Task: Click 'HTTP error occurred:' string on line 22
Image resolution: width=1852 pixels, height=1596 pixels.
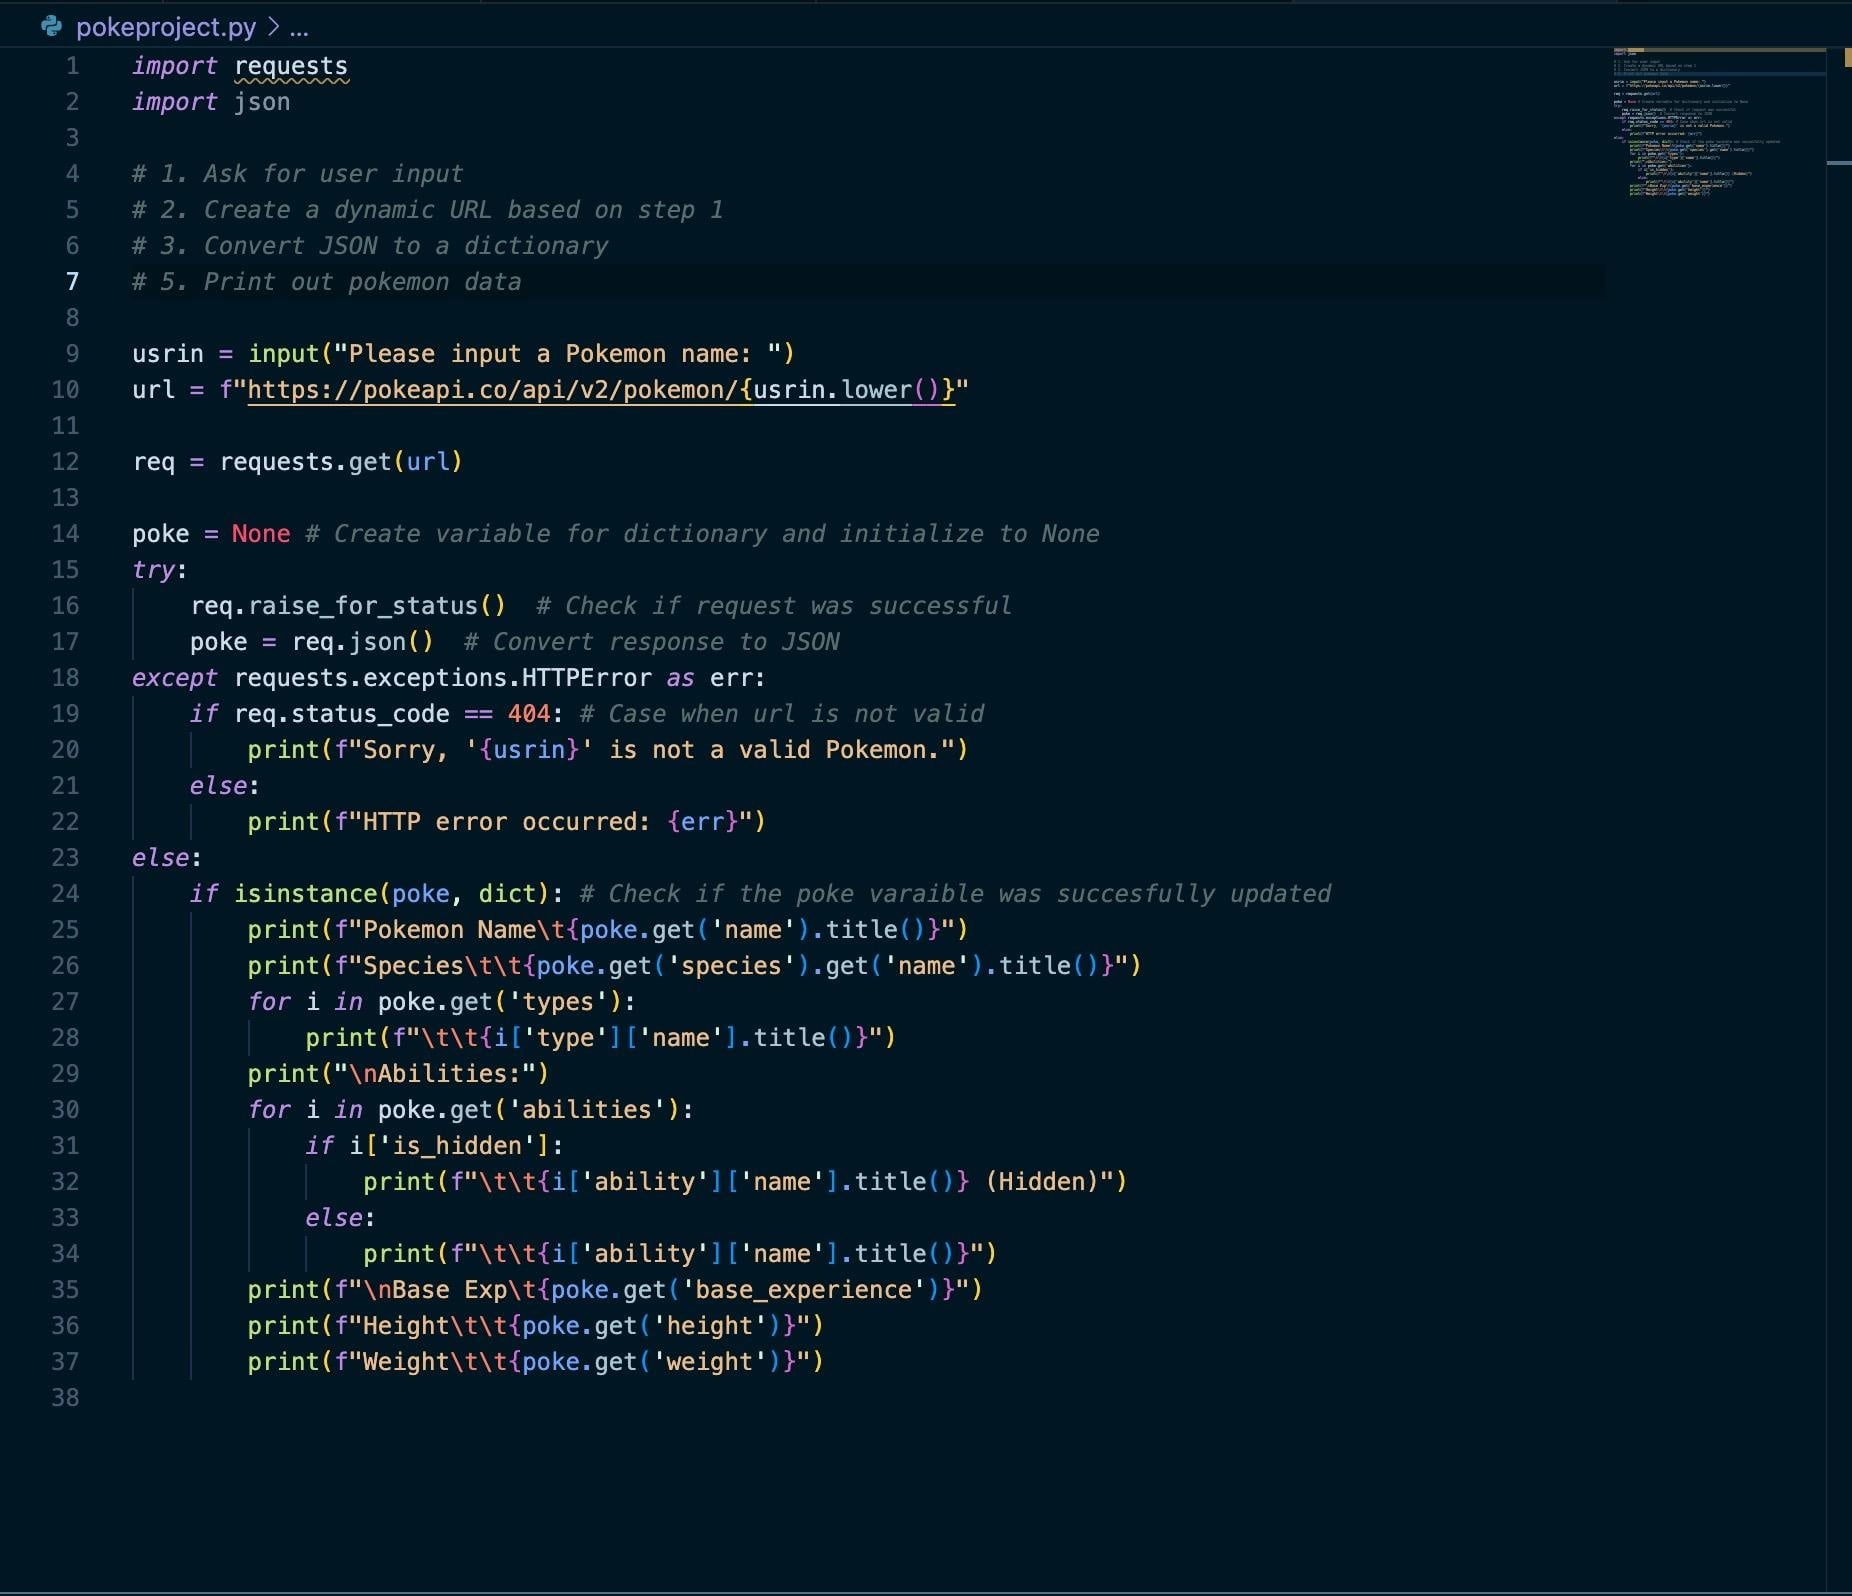Action: pos(507,822)
